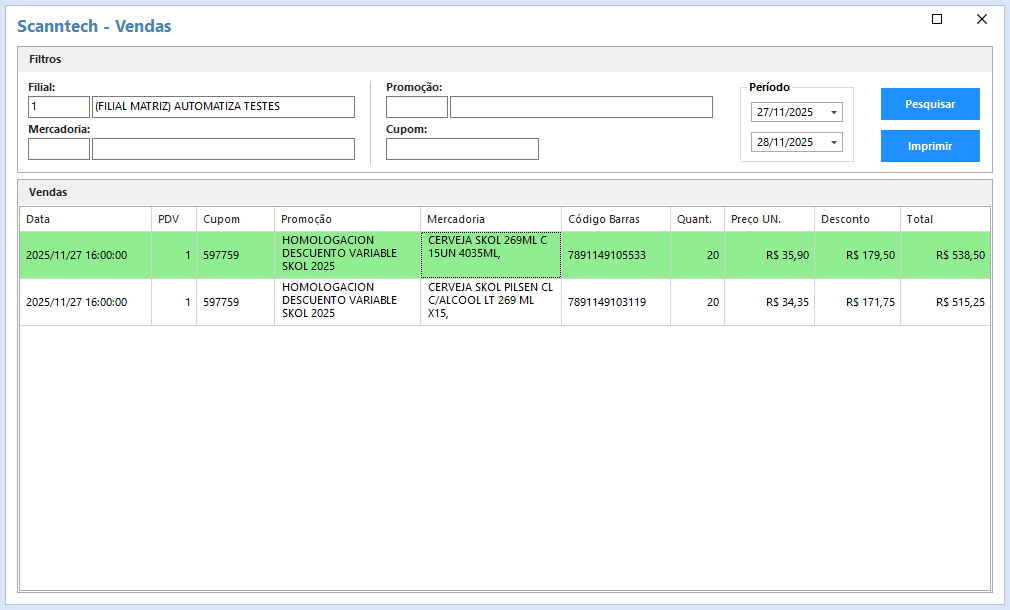Select the CERVEJA SKOL PILSEN row

[x=490, y=301]
